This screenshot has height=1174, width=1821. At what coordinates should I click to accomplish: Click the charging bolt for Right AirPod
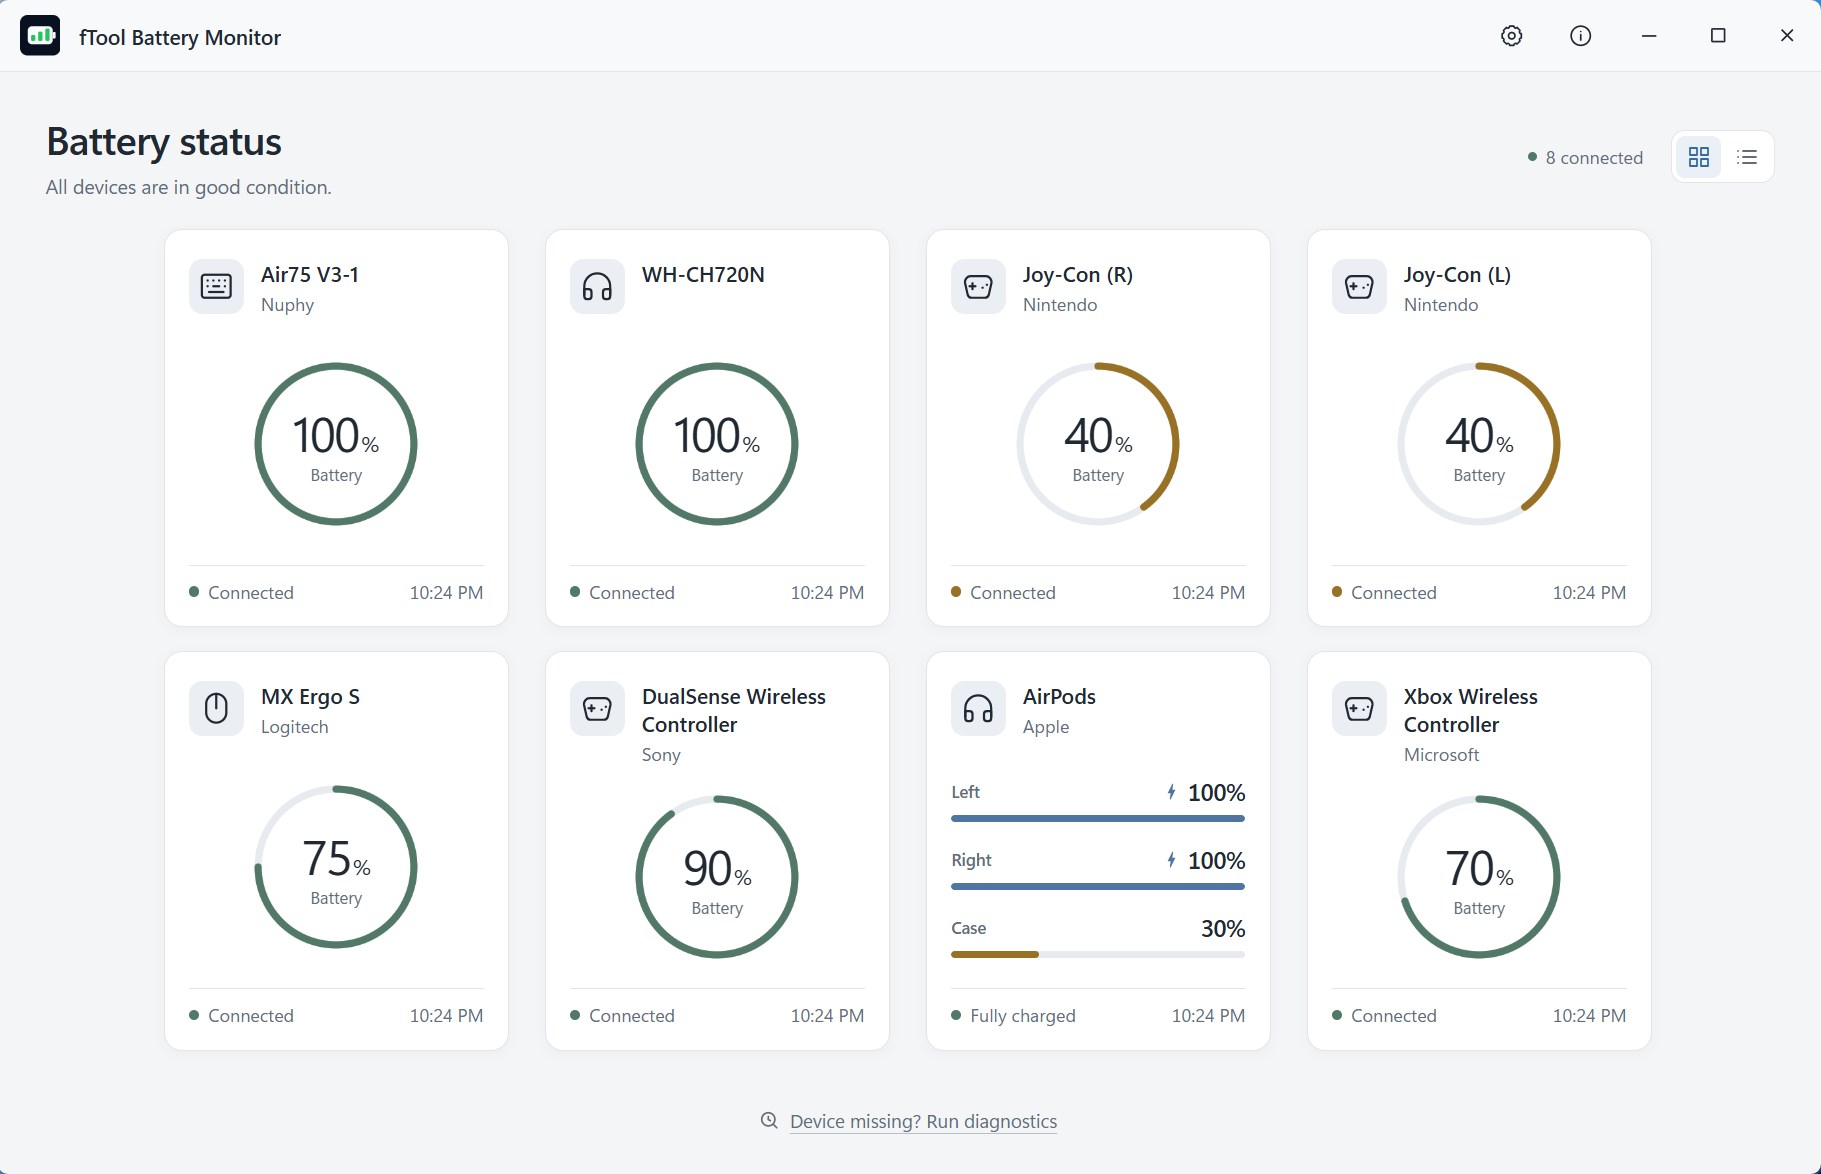(1171, 860)
